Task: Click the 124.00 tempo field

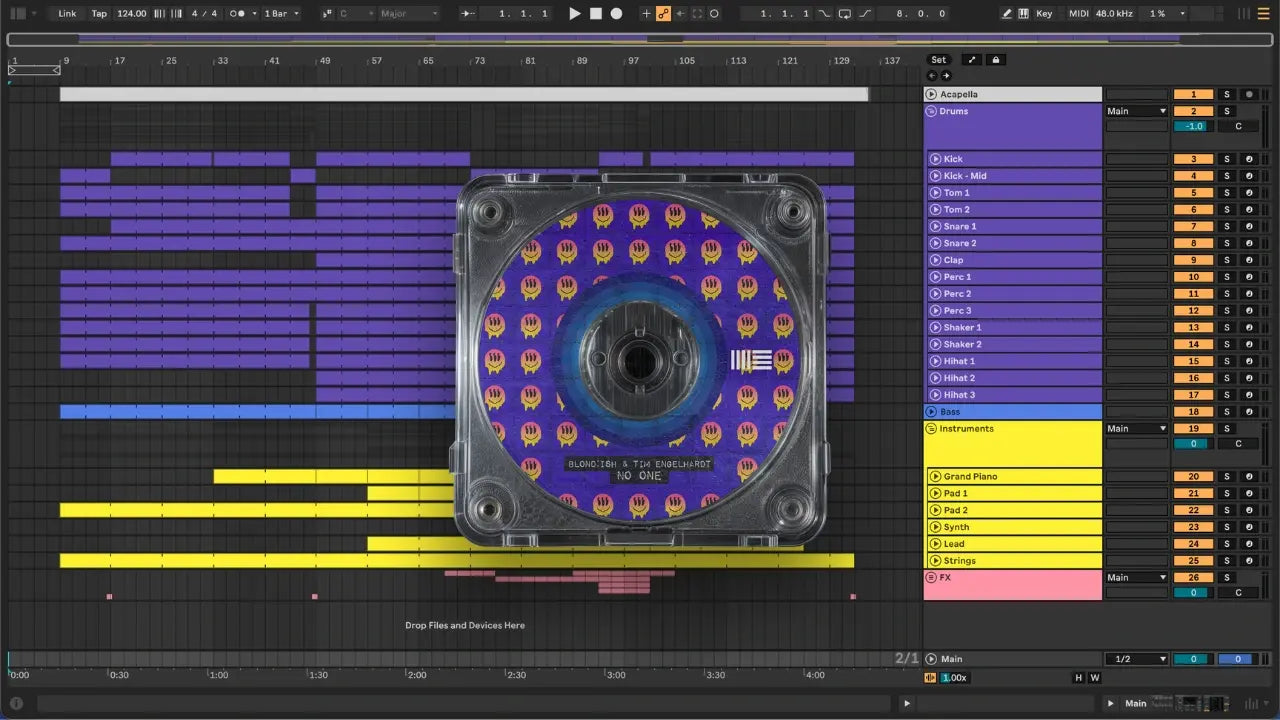Action: click(131, 14)
